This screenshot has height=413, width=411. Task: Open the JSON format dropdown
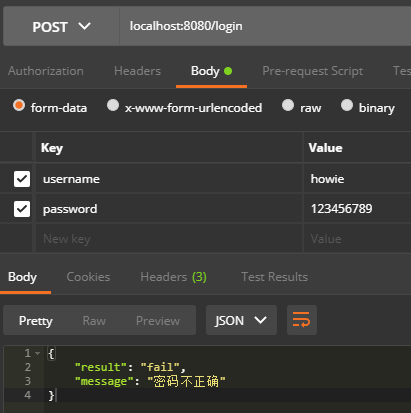click(241, 320)
